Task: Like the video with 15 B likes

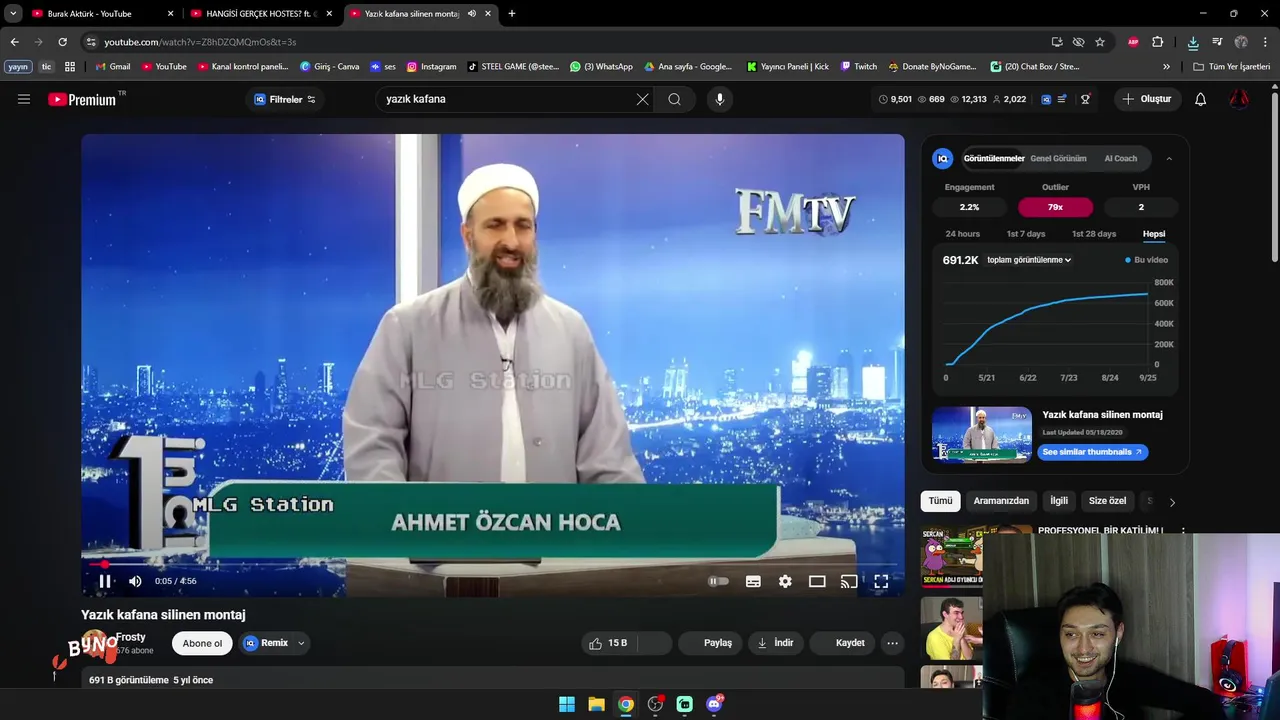Action: point(609,643)
